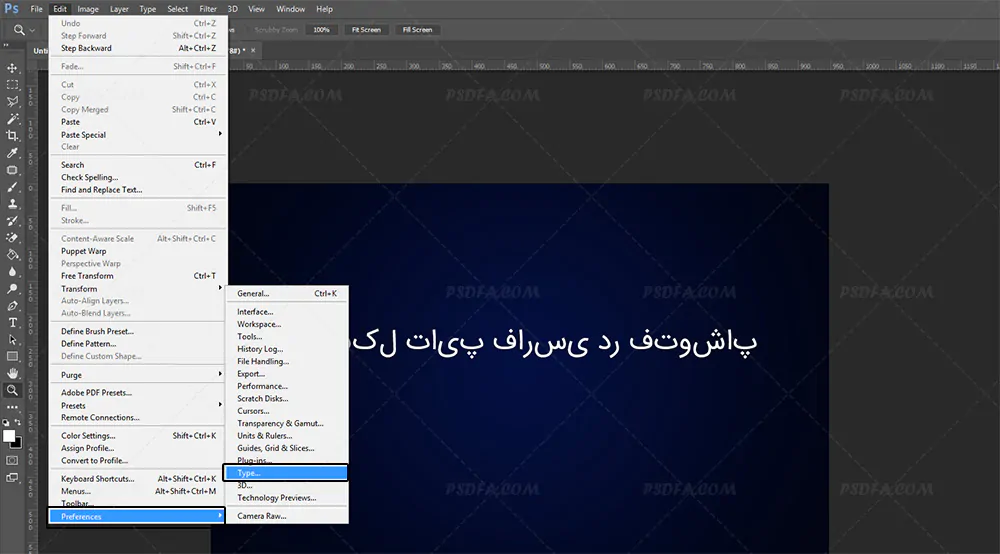
Task: Select the Zoom tool in the toolbar
Action: click(12, 390)
